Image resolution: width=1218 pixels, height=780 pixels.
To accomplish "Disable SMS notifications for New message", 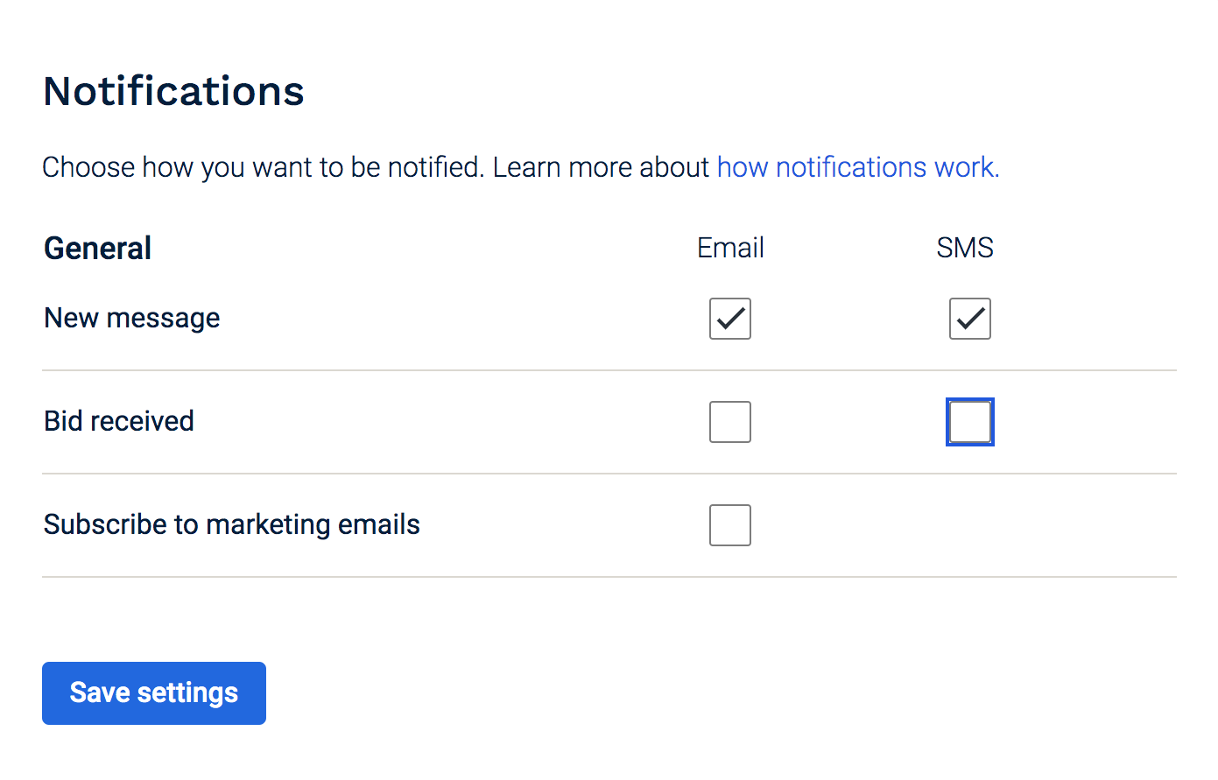I will [969, 318].
